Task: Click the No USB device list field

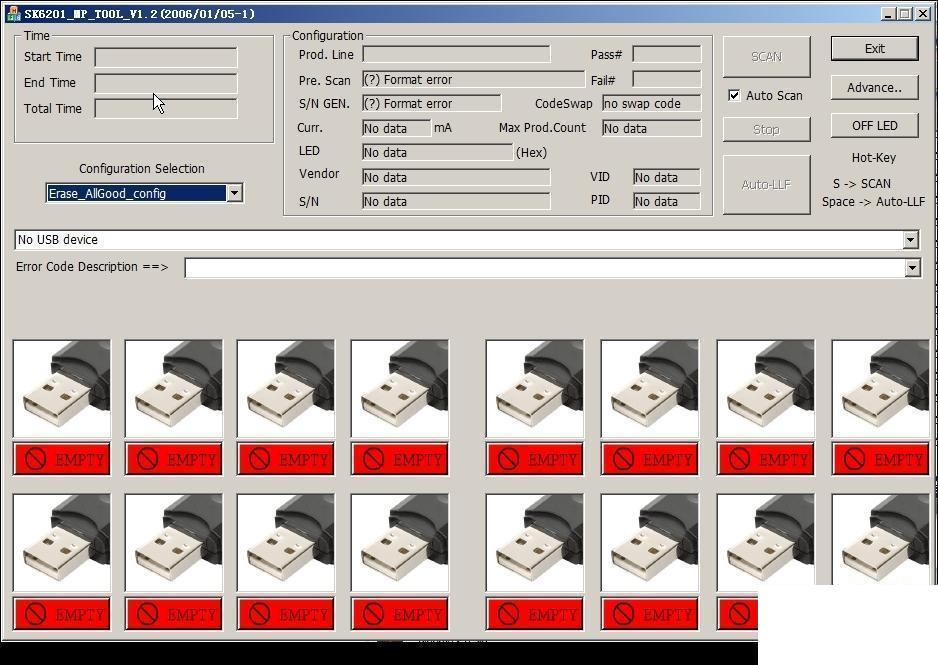Action: (x=458, y=240)
